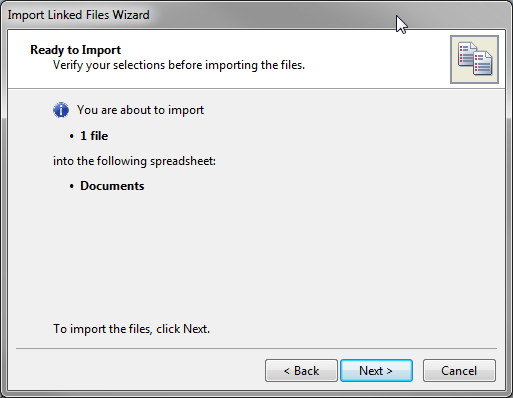Click the Verify your selections subtitle text

179,65
